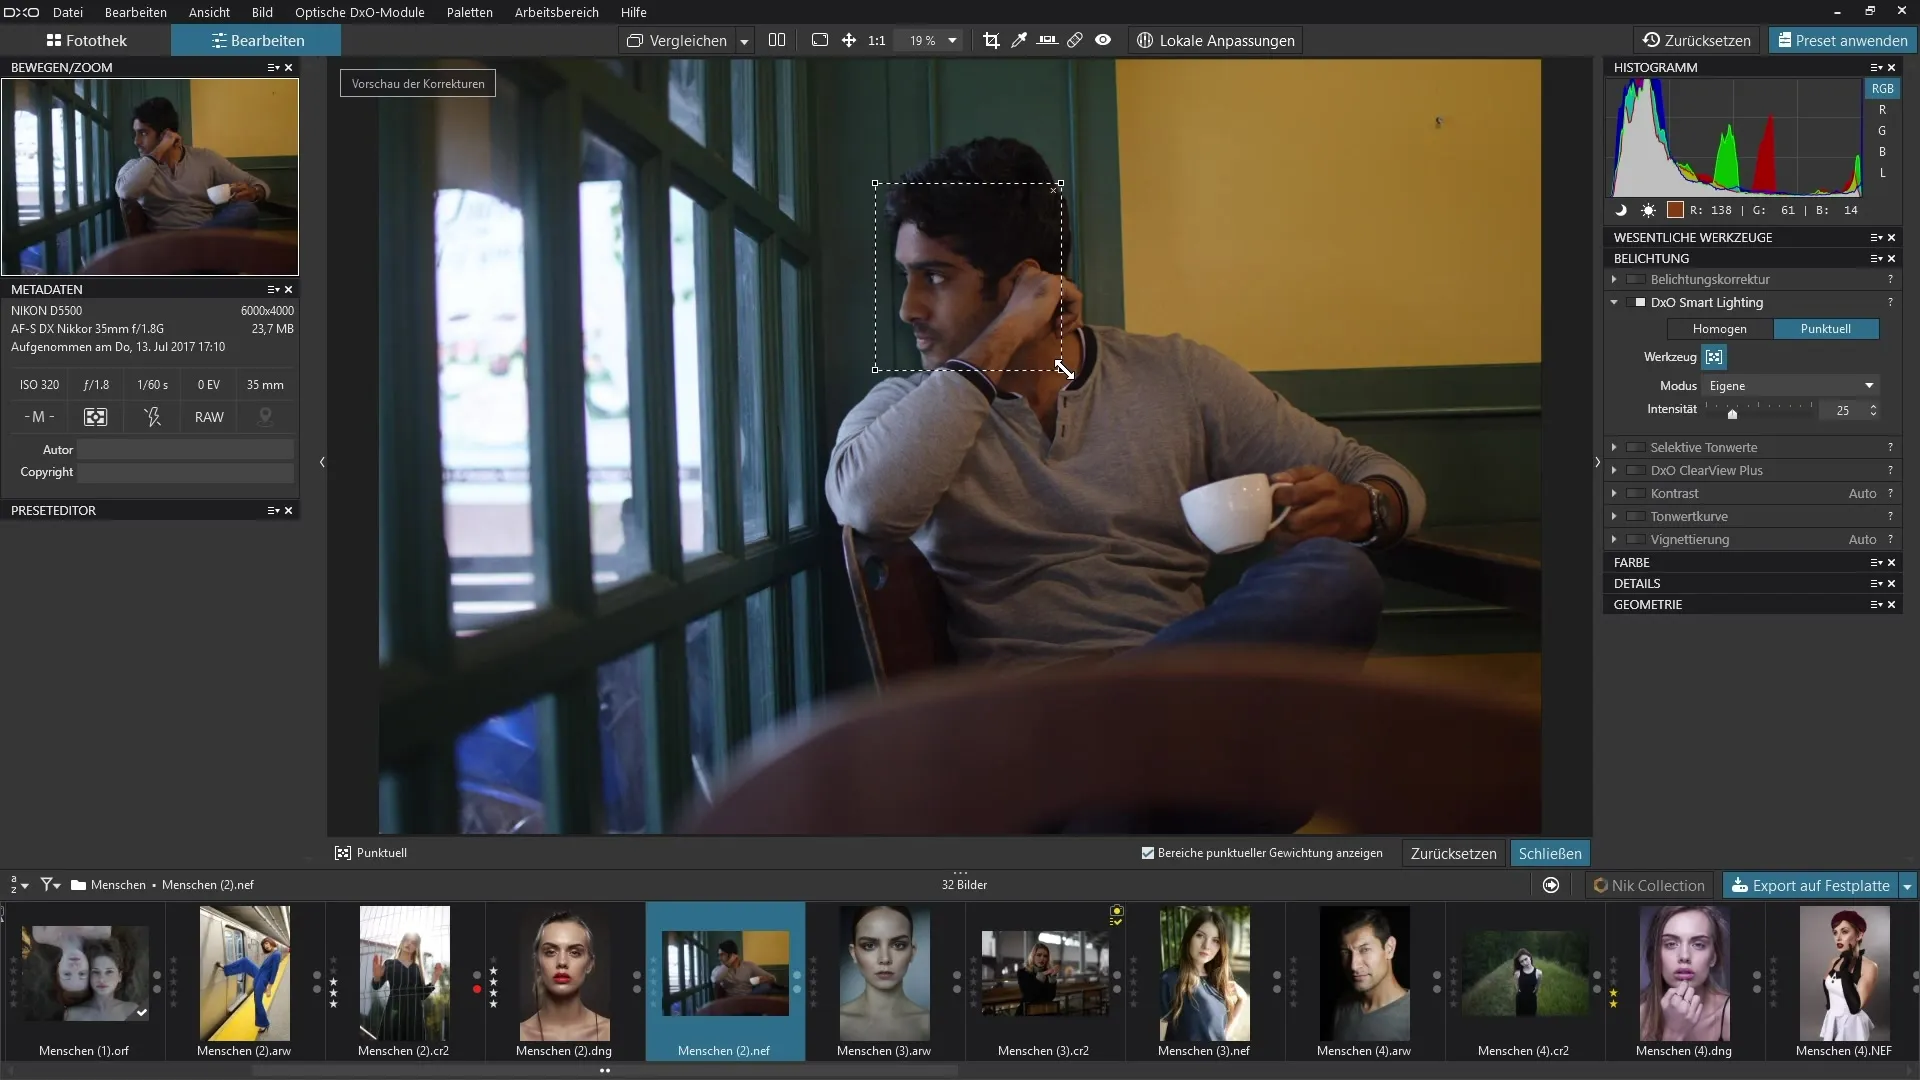This screenshot has width=1920, height=1080.
Task: Click Zurücksetzen below the preview
Action: [x=1453, y=853]
